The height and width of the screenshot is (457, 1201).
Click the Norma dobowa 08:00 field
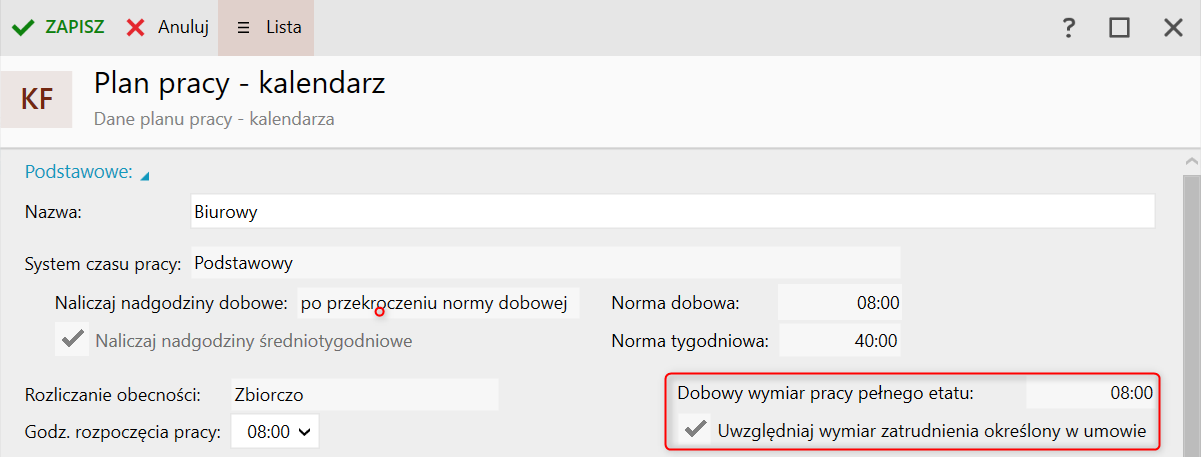click(x=839, y=302)
